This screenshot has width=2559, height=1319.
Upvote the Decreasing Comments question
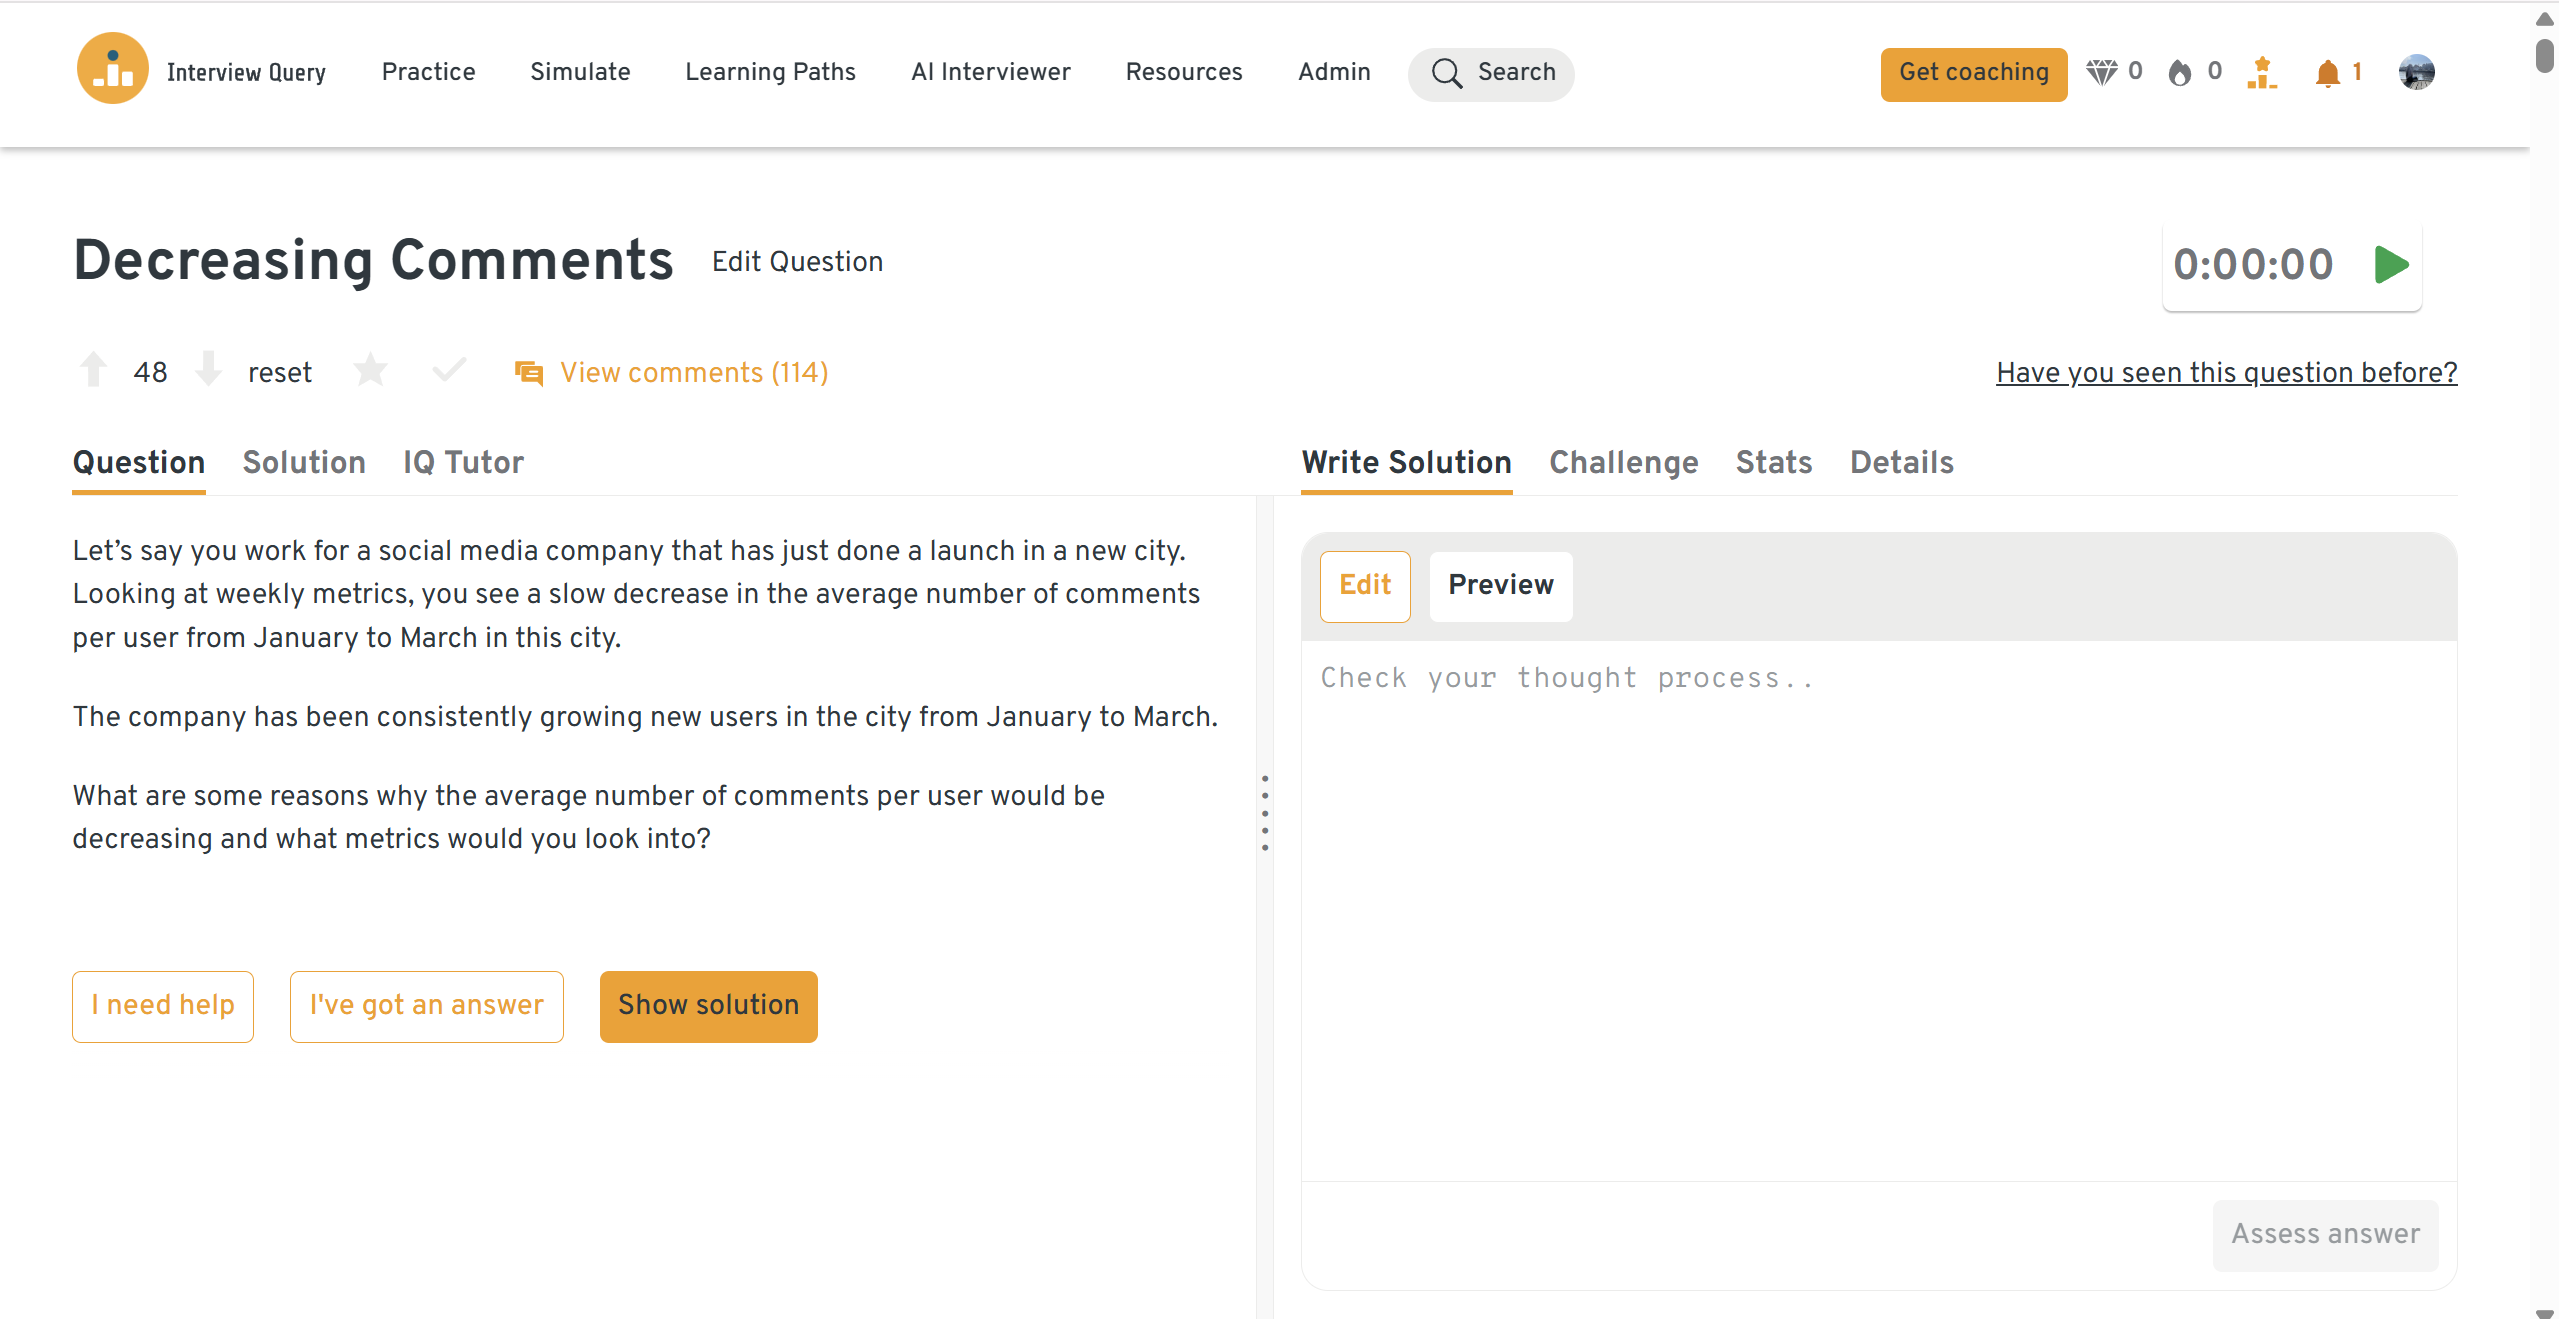94,370
